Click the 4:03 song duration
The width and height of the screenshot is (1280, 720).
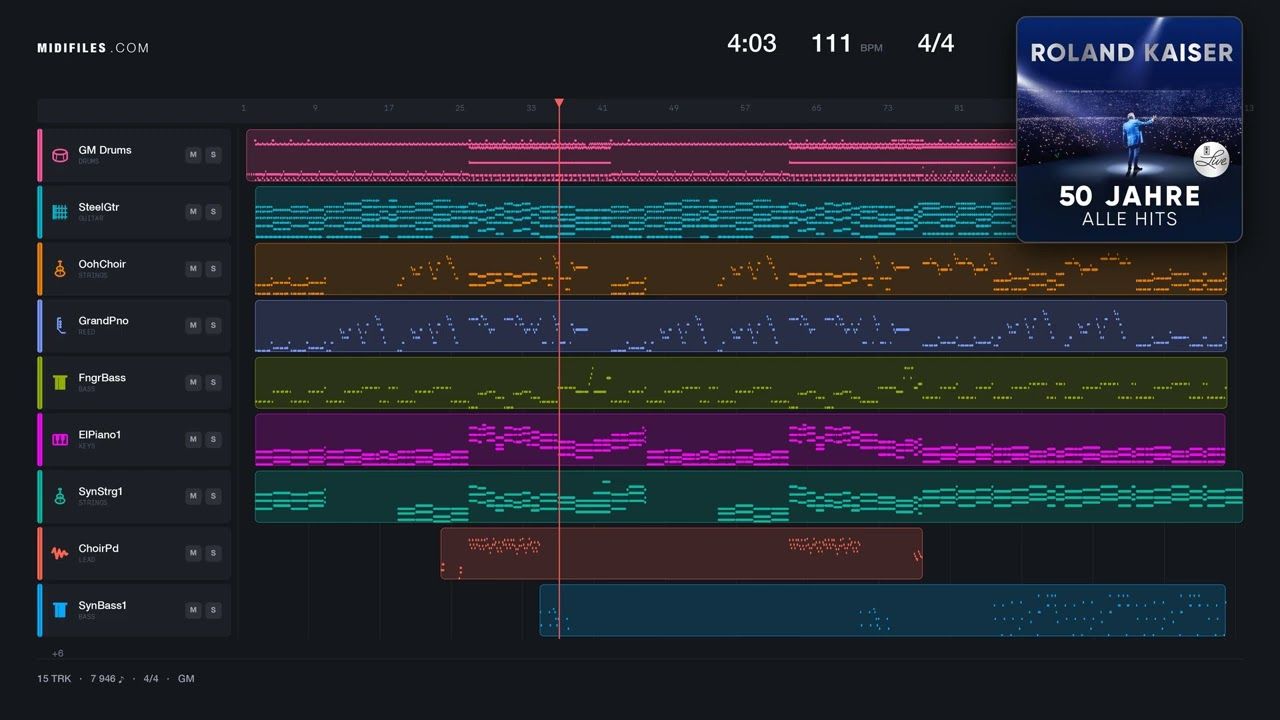752,43
